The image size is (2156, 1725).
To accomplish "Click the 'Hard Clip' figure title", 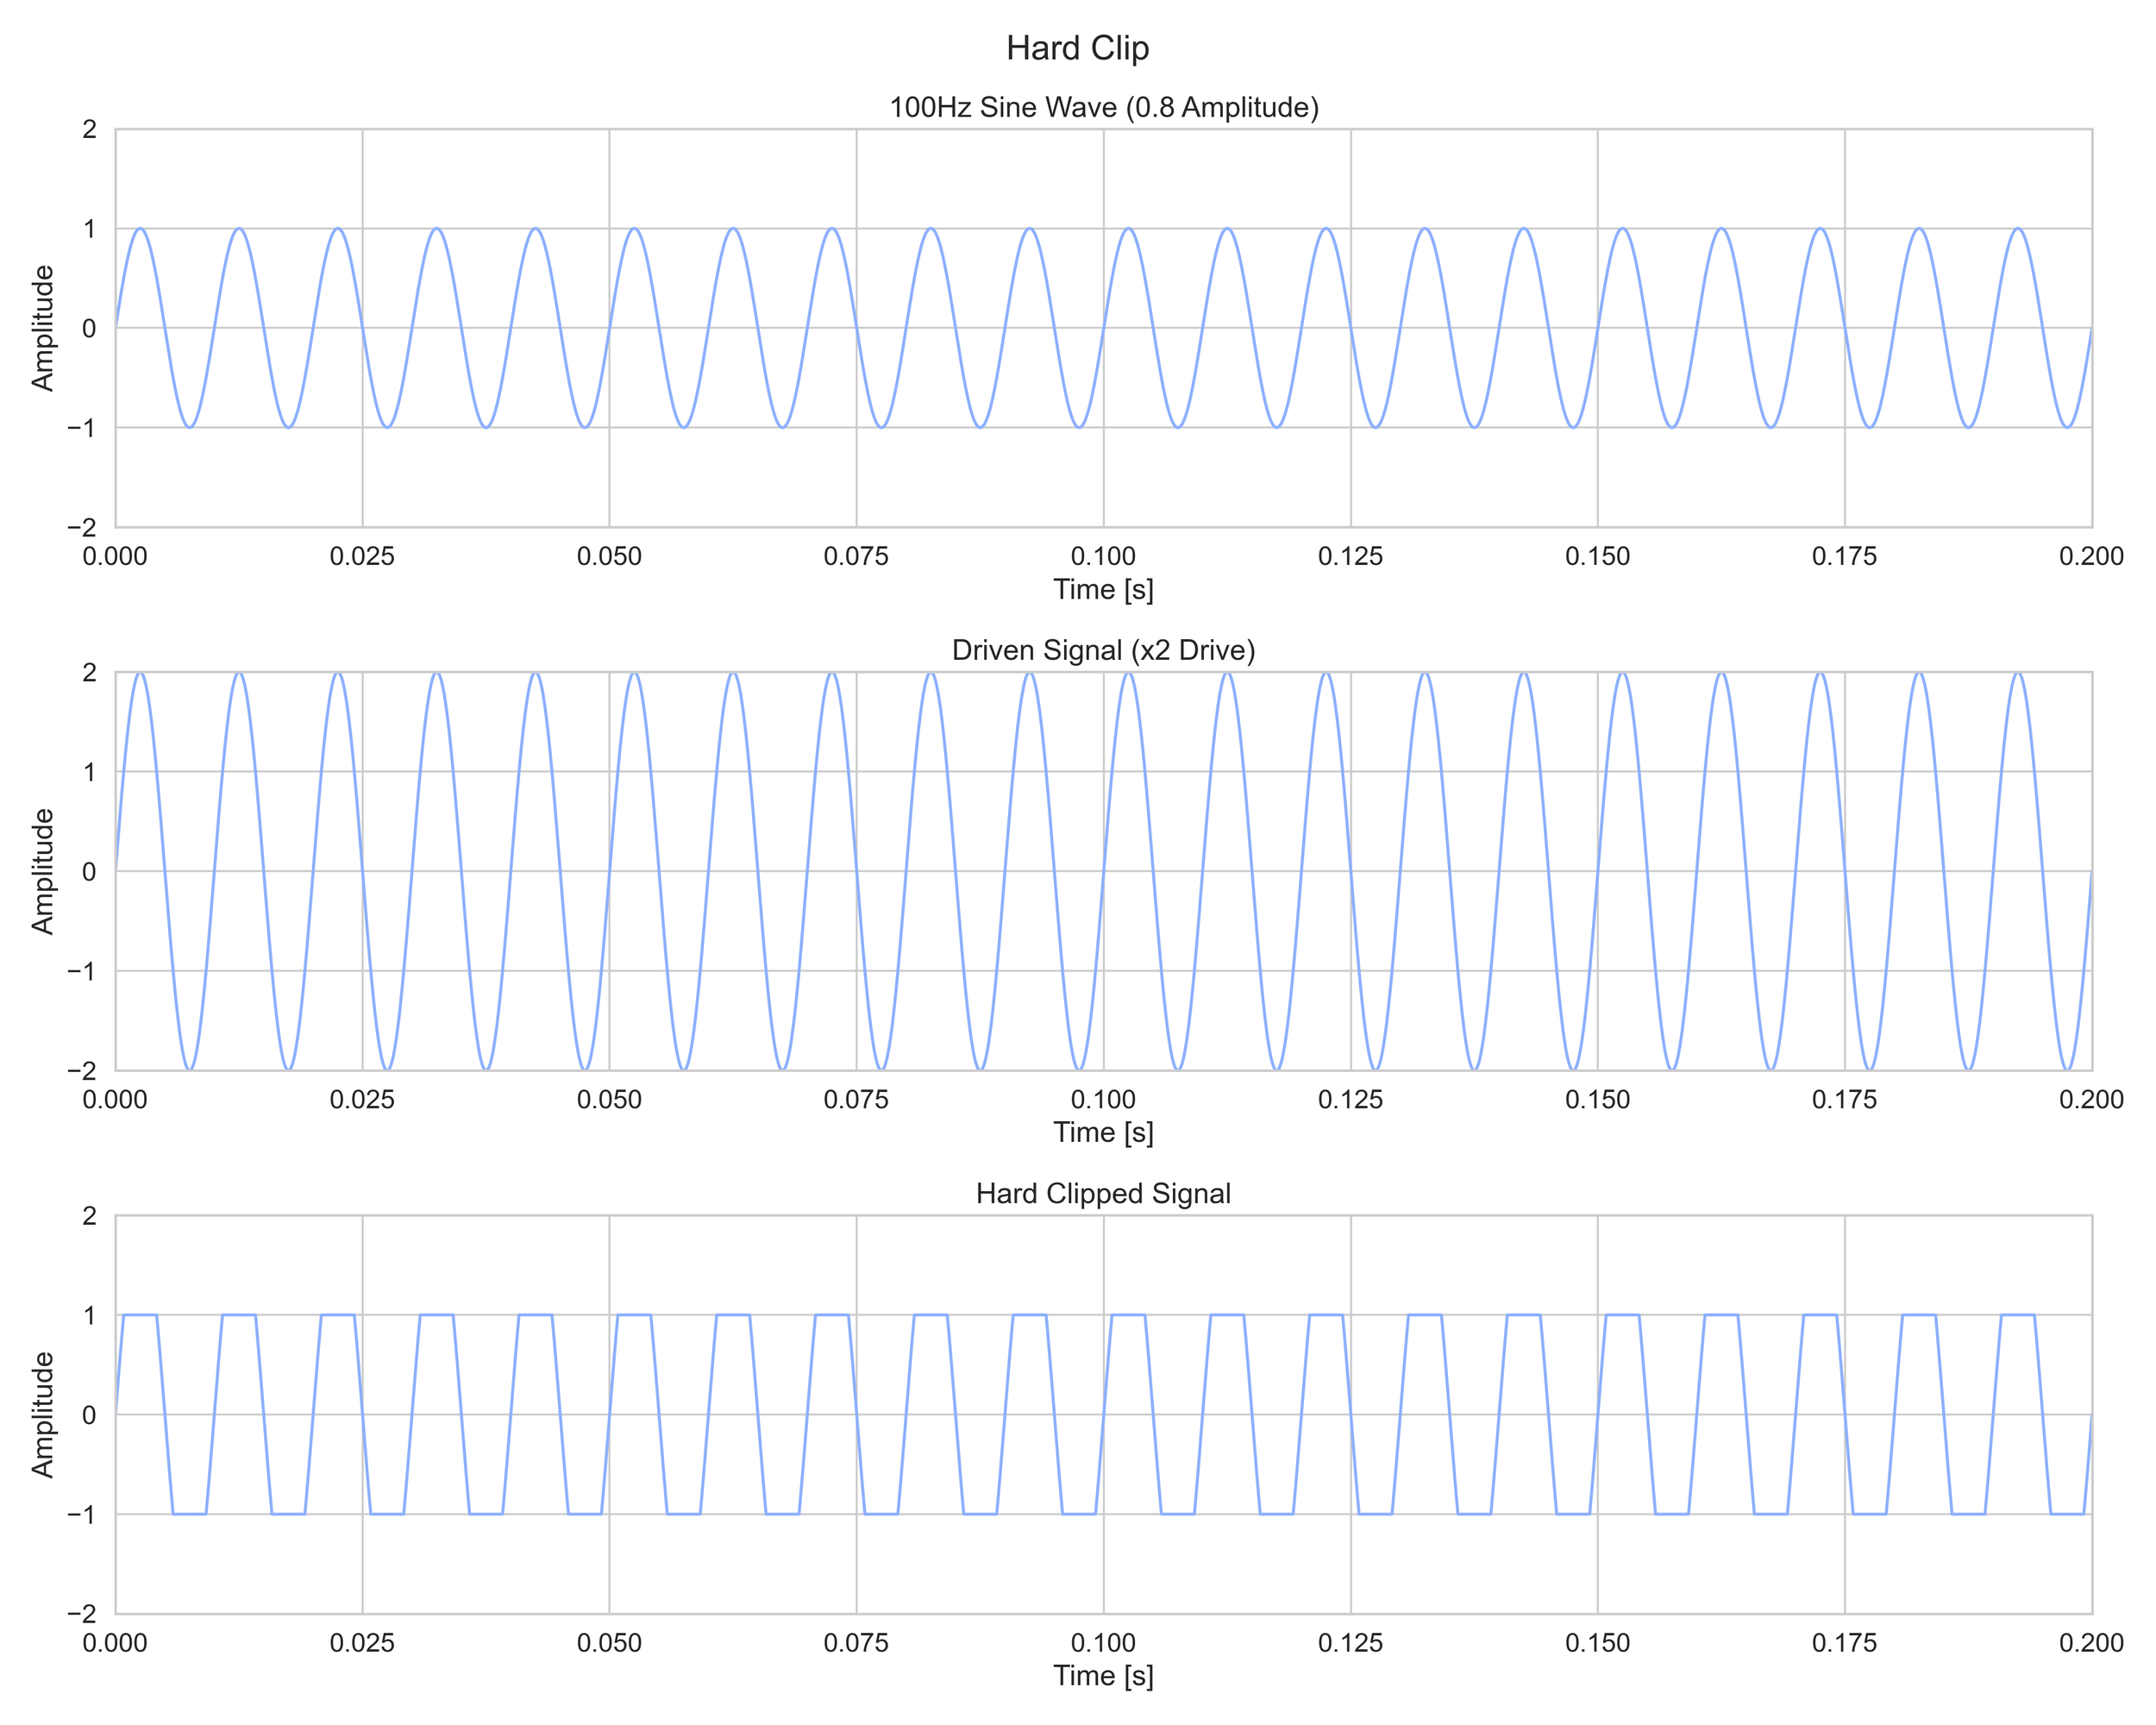I will (1077, 48).
